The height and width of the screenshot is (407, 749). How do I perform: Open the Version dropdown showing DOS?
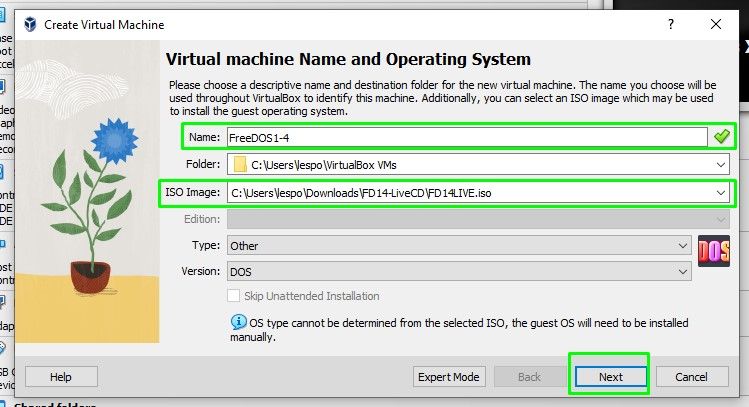[x=459, y=272]
